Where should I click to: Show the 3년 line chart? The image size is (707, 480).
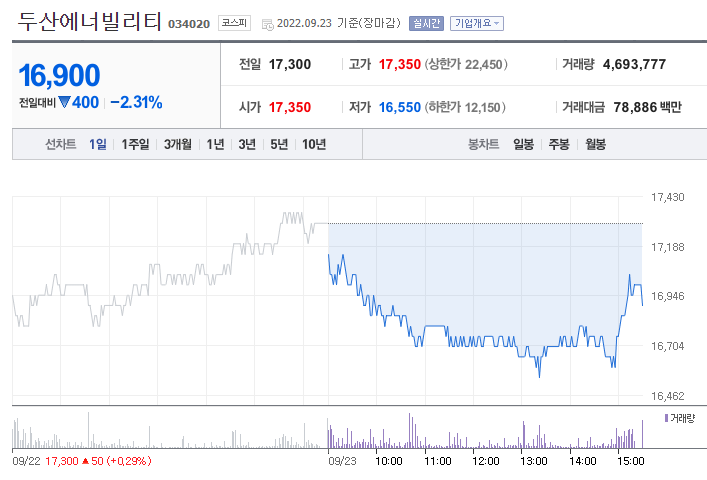click(247, 144)
